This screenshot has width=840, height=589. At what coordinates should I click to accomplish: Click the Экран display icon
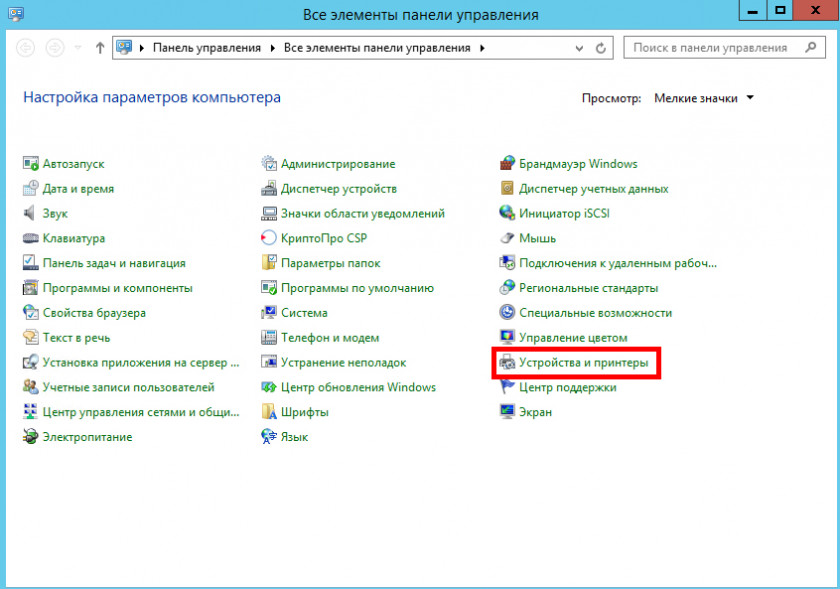click(508, 412)
